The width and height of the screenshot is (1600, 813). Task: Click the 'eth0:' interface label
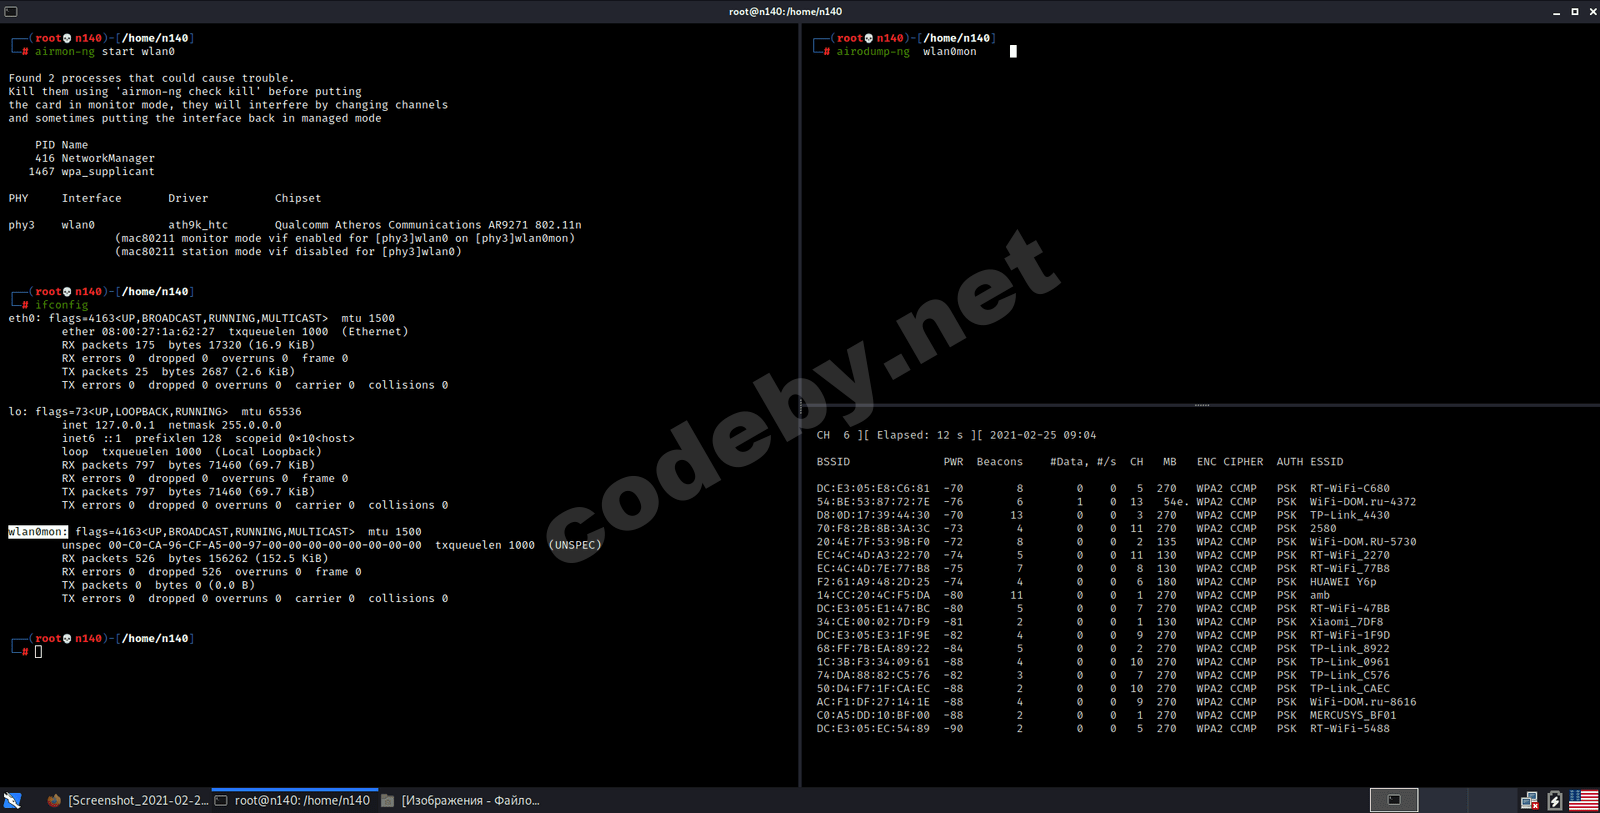pyautogui.click(x=25, y=319)
